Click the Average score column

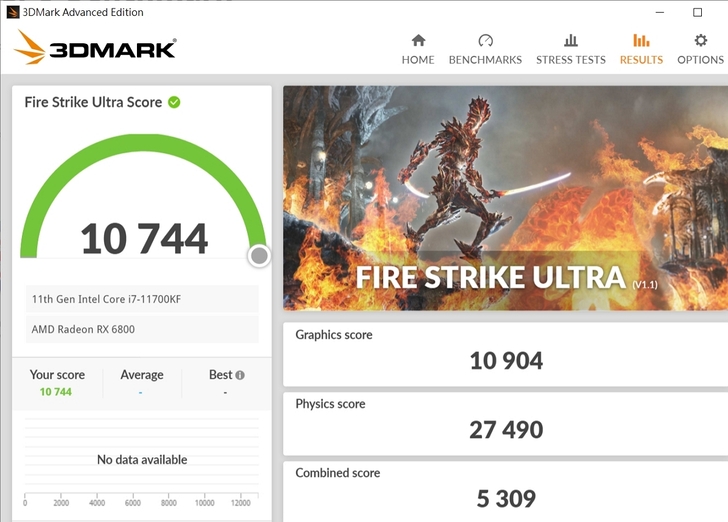coord(141,382)
